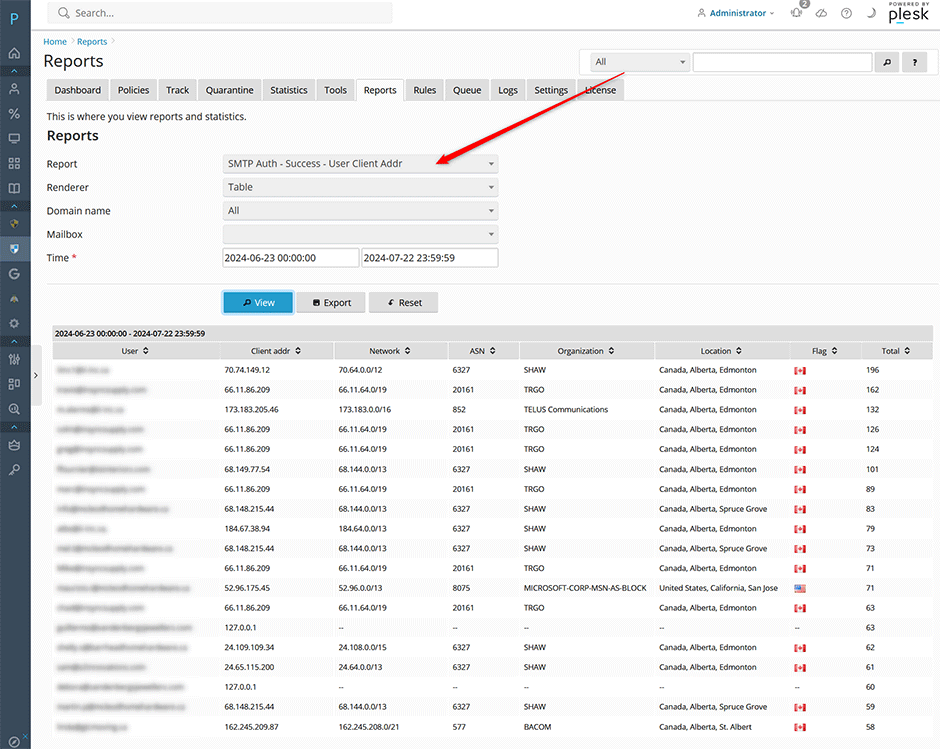The image size is (940, 749).
Task: Open the Customers person icon in sidebar
Action: pyautogui.click(x=14, y=89)
